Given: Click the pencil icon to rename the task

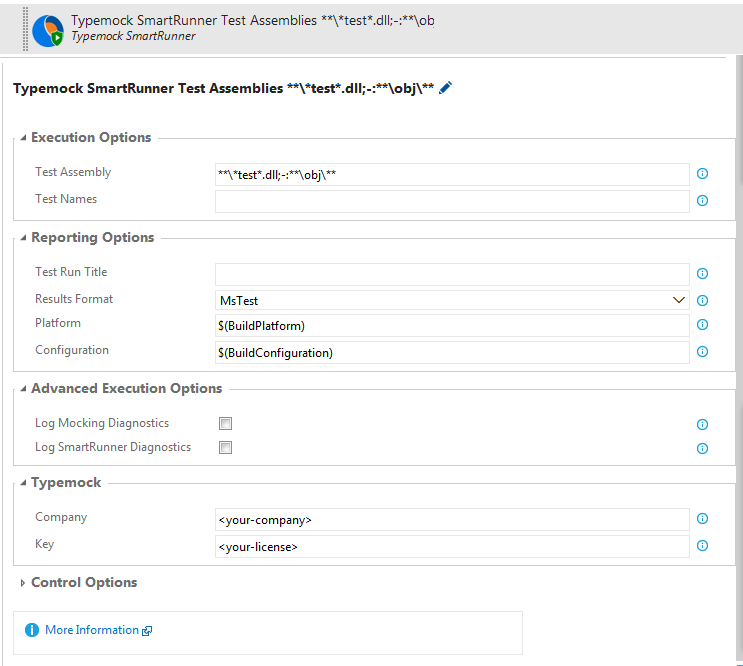Looking at the screenshot, I should (x=446, y=88).
